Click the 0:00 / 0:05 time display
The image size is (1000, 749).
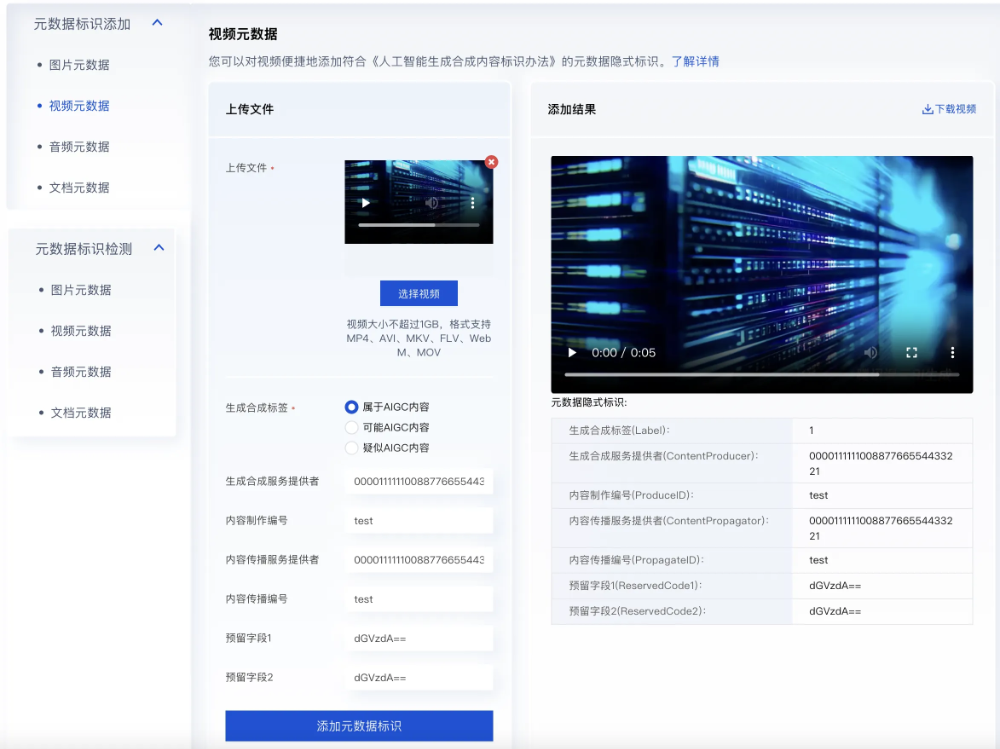click(623, 353)
